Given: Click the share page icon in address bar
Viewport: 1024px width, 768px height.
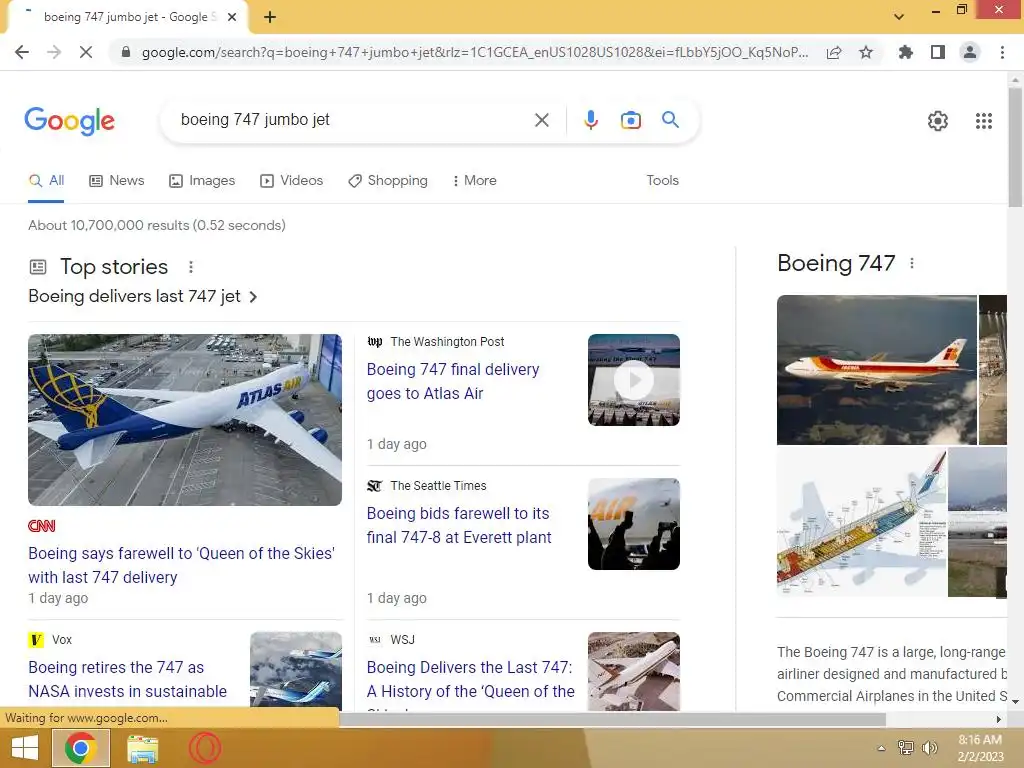Looking at the screenshot, I should click(834, 52).
